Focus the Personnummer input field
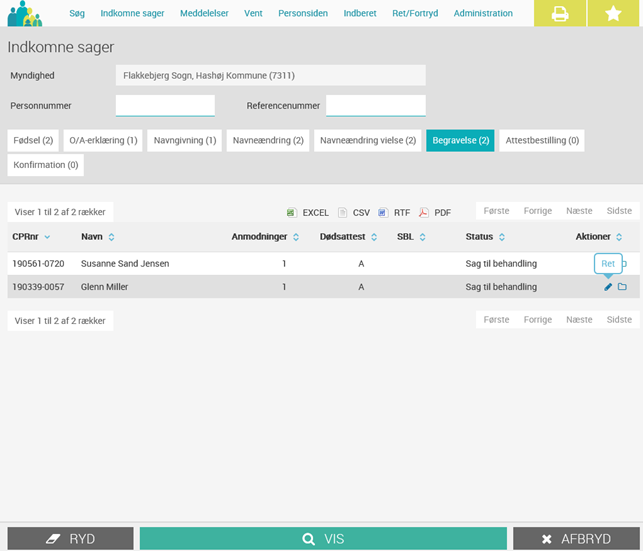 pyautogui.click(x=165, y=106)
